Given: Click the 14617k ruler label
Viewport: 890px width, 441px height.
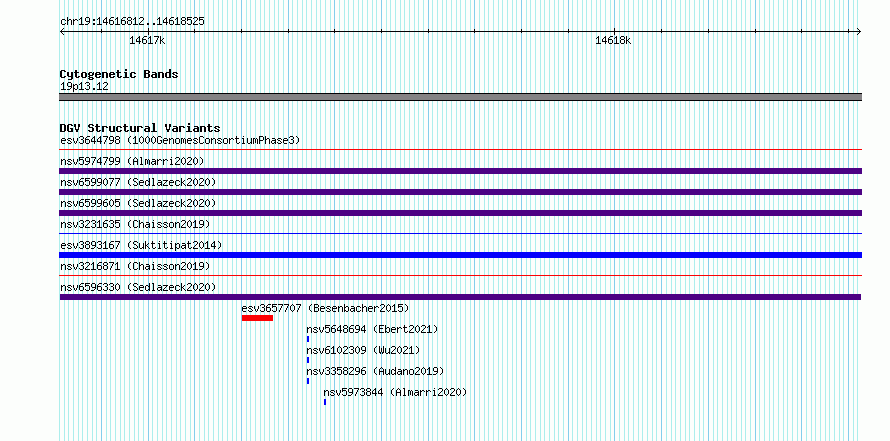Looking at the screenshot, I should click(x=147, y=40).
